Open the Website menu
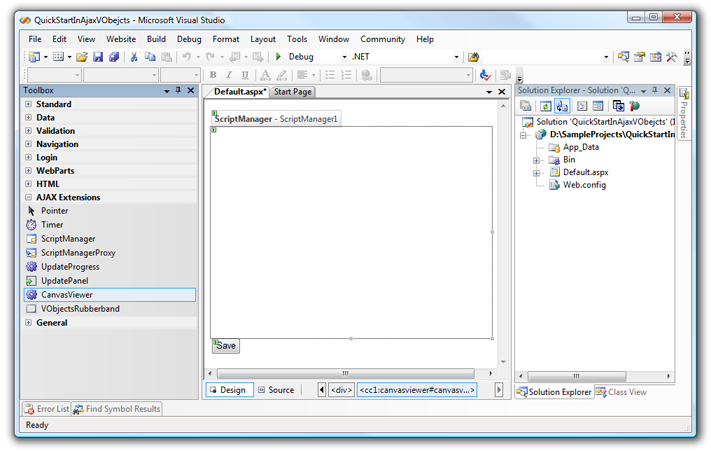The width and height of the screenshot is (711, 451). (x=121, y=39)
